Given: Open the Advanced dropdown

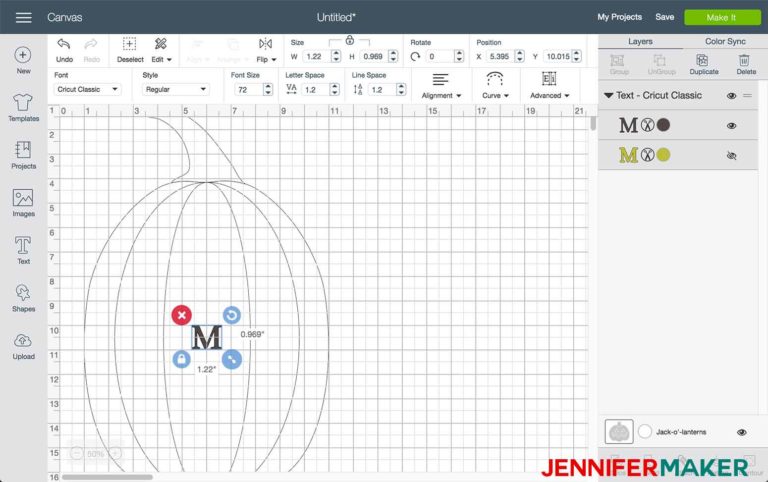Looking at the screenshot, I should click(x=549, y=86).
